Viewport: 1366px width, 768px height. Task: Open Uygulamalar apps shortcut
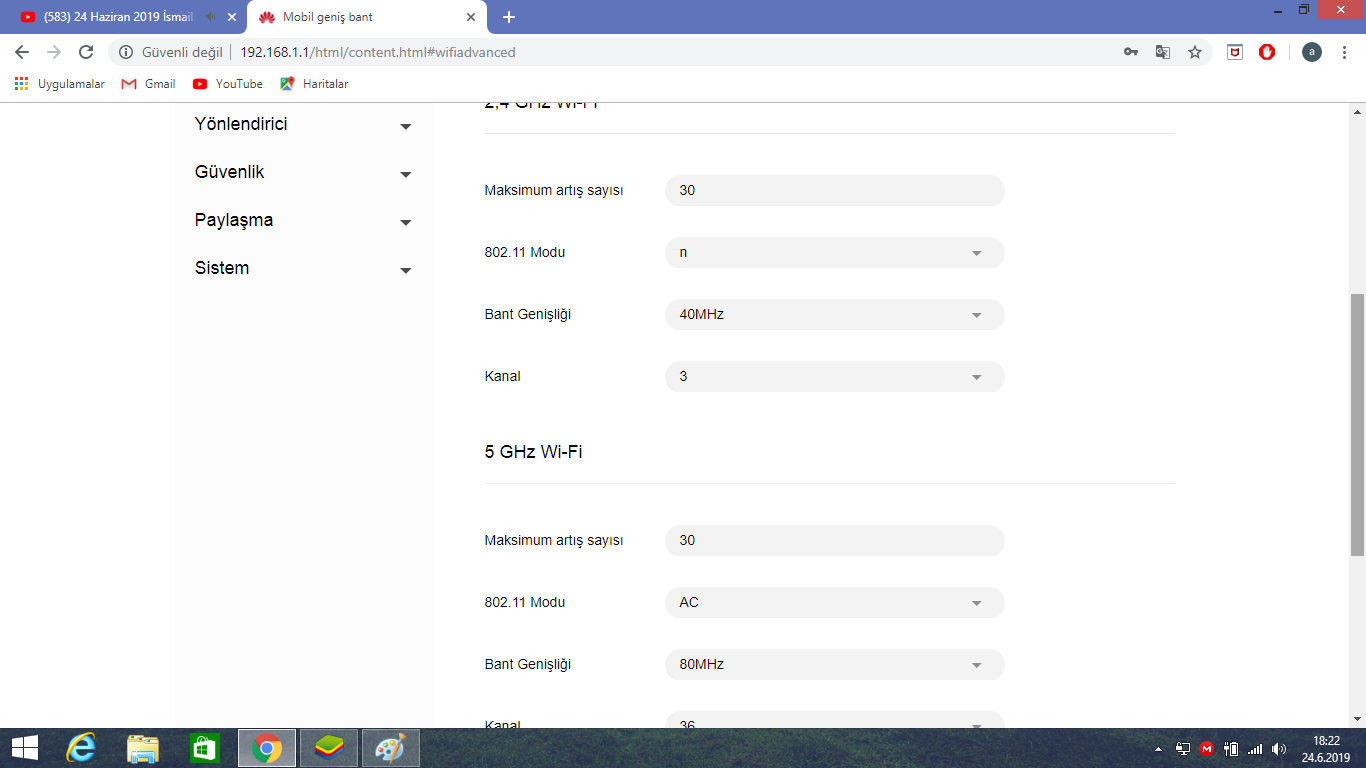click(60, 84)
